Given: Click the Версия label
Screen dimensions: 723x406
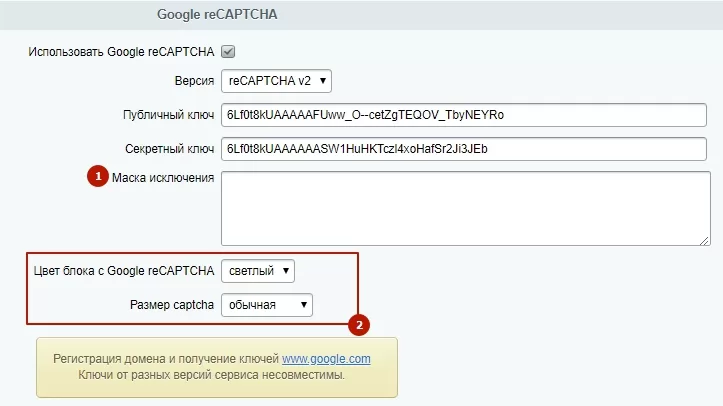Looking at the screenshot, I should click(x=194, y=81).
